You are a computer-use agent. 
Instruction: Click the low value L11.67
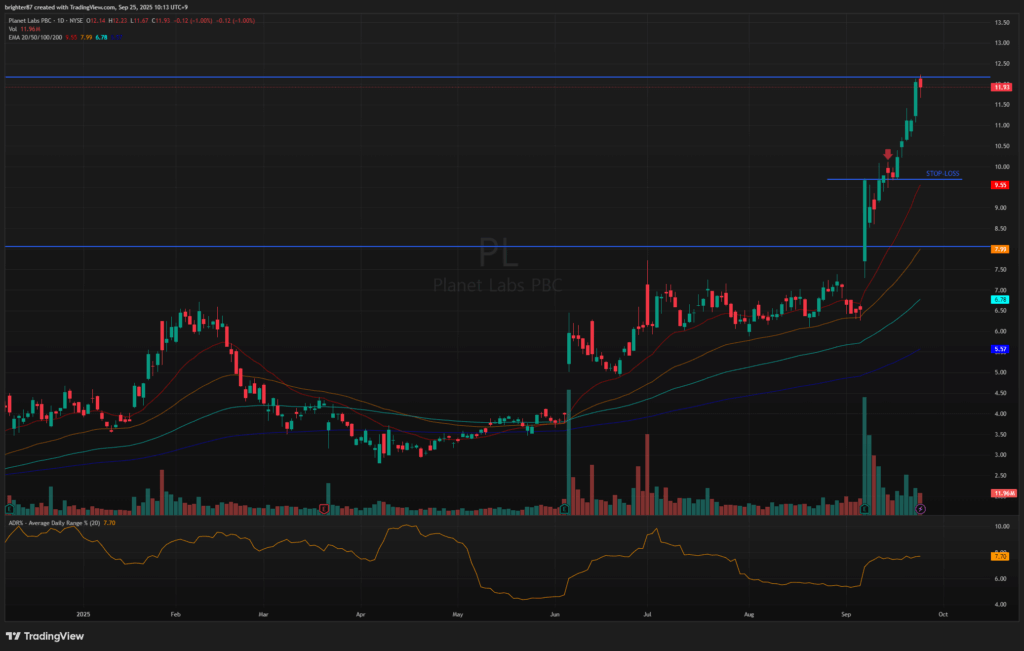(x=139, y=21)
